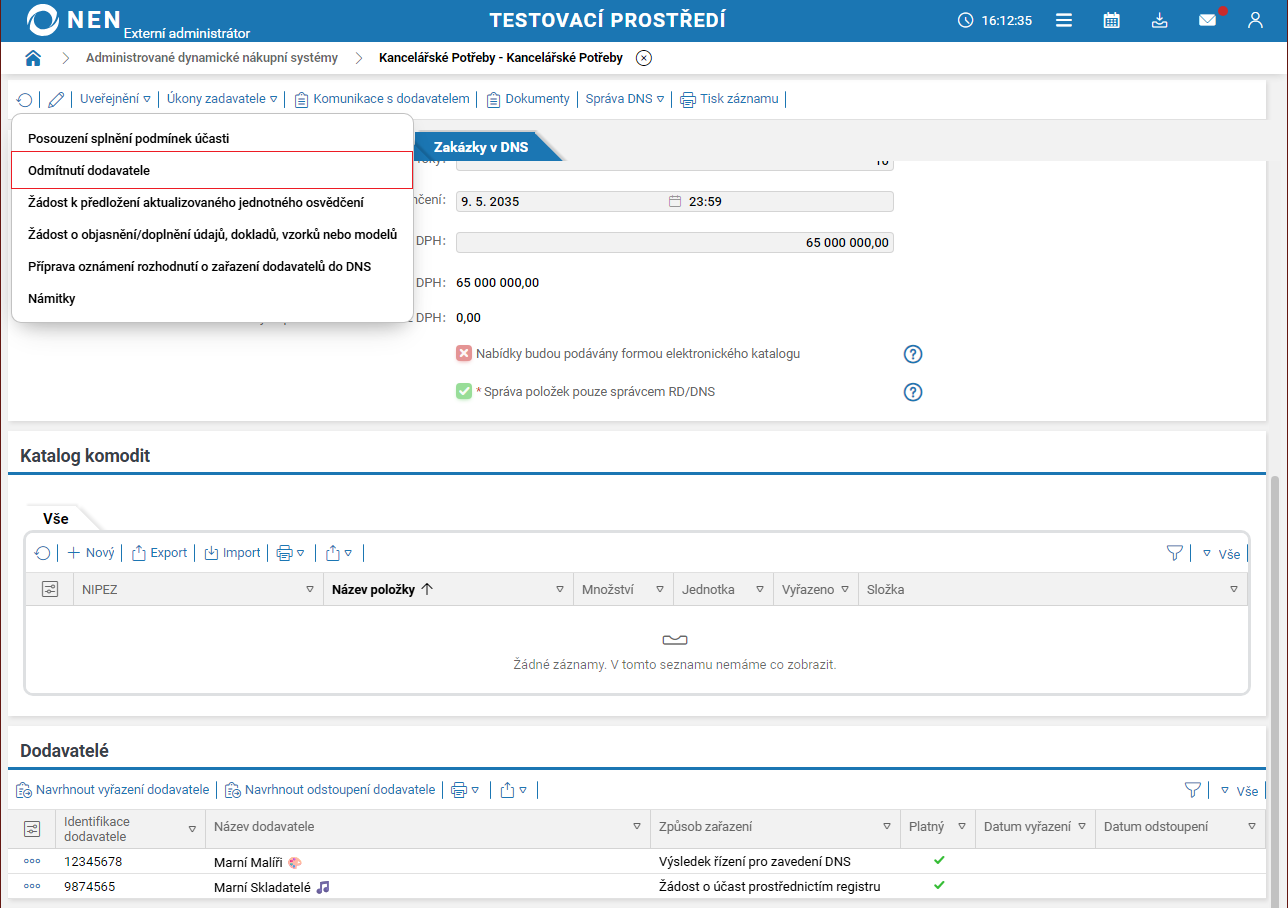Open column settings in Dodavatelé table

[x=32, y=829]
